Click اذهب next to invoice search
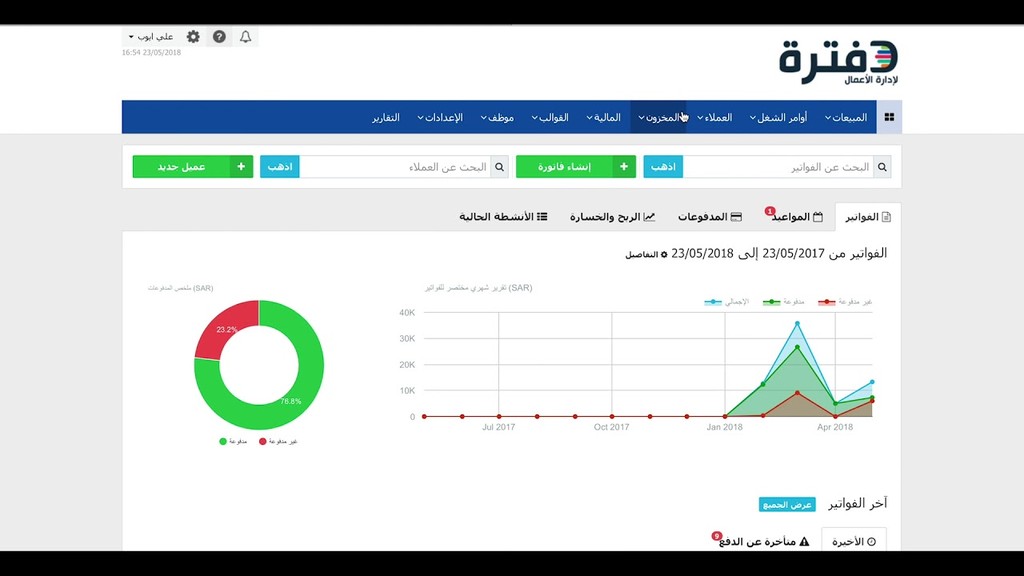1024x576 pixels. tap(663, 167)
